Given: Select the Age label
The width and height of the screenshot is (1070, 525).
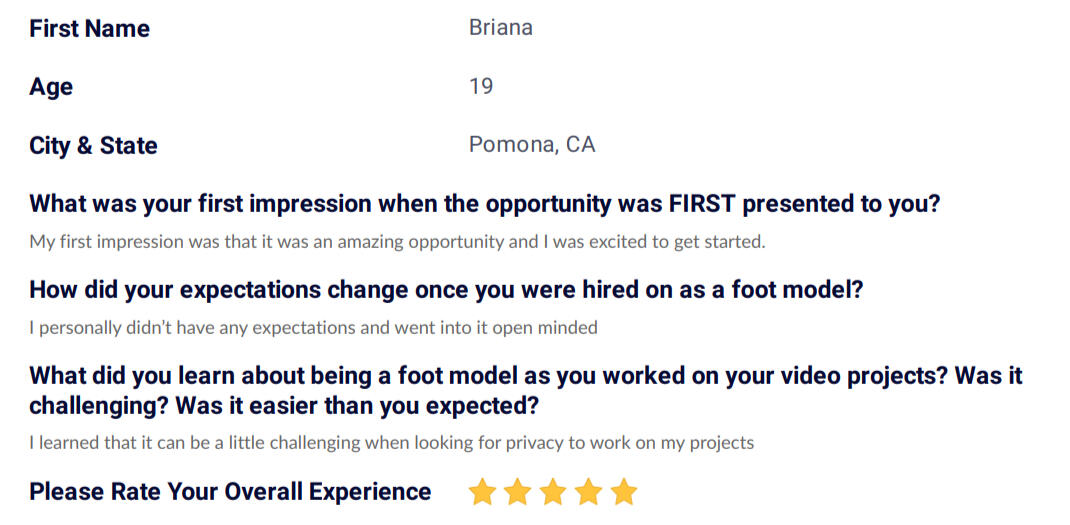Looking at the screenshot, I should 51,88.
